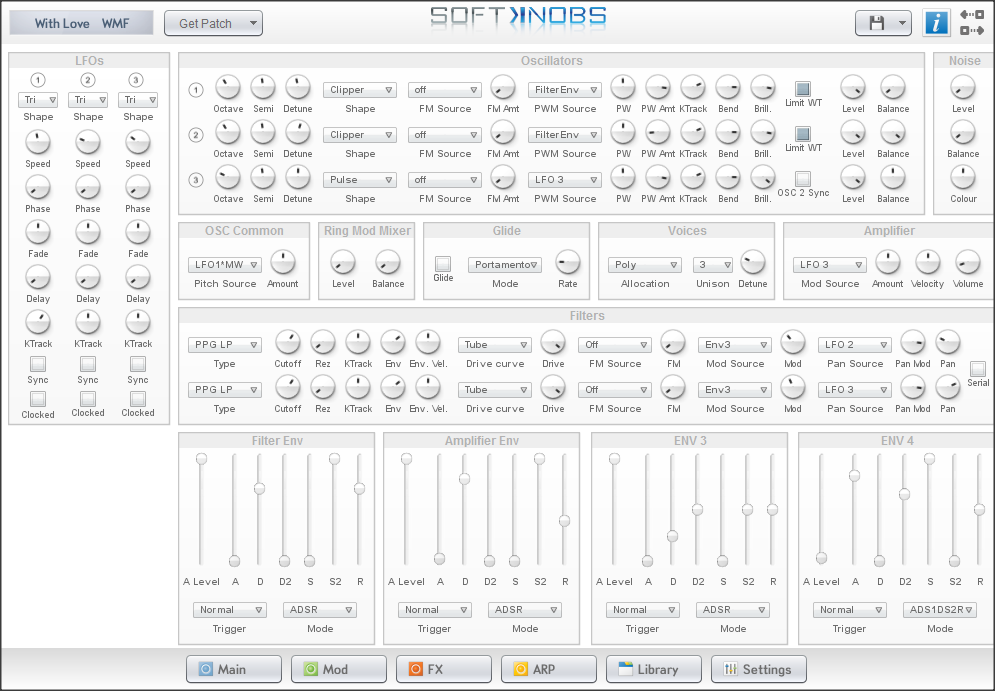Viewport: 995px width, 691px height.
Task: Click the save patch floppy disk icon
Action: point(876,22)
